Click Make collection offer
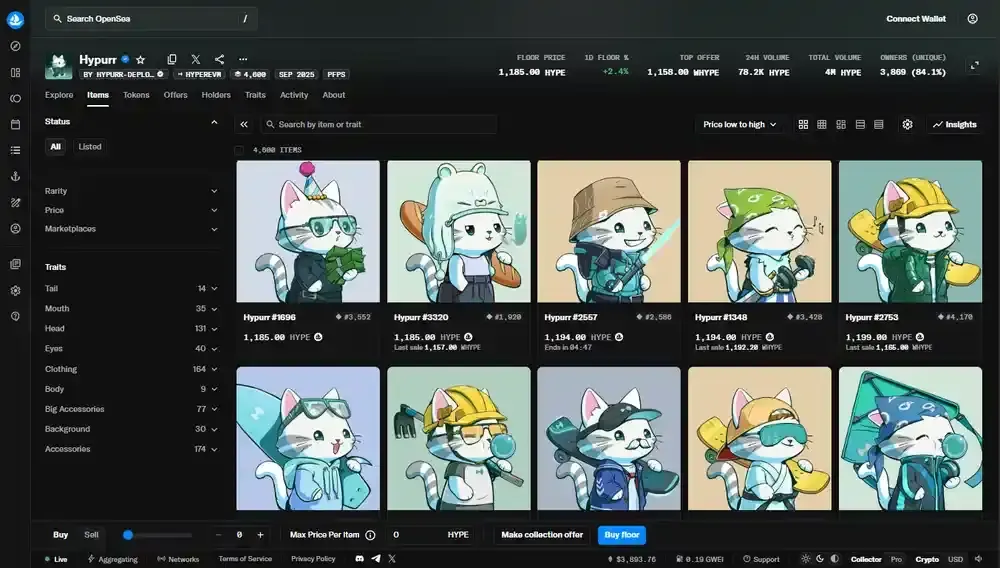The width and height of the screenshot is (1000, 568). (542, 535)
